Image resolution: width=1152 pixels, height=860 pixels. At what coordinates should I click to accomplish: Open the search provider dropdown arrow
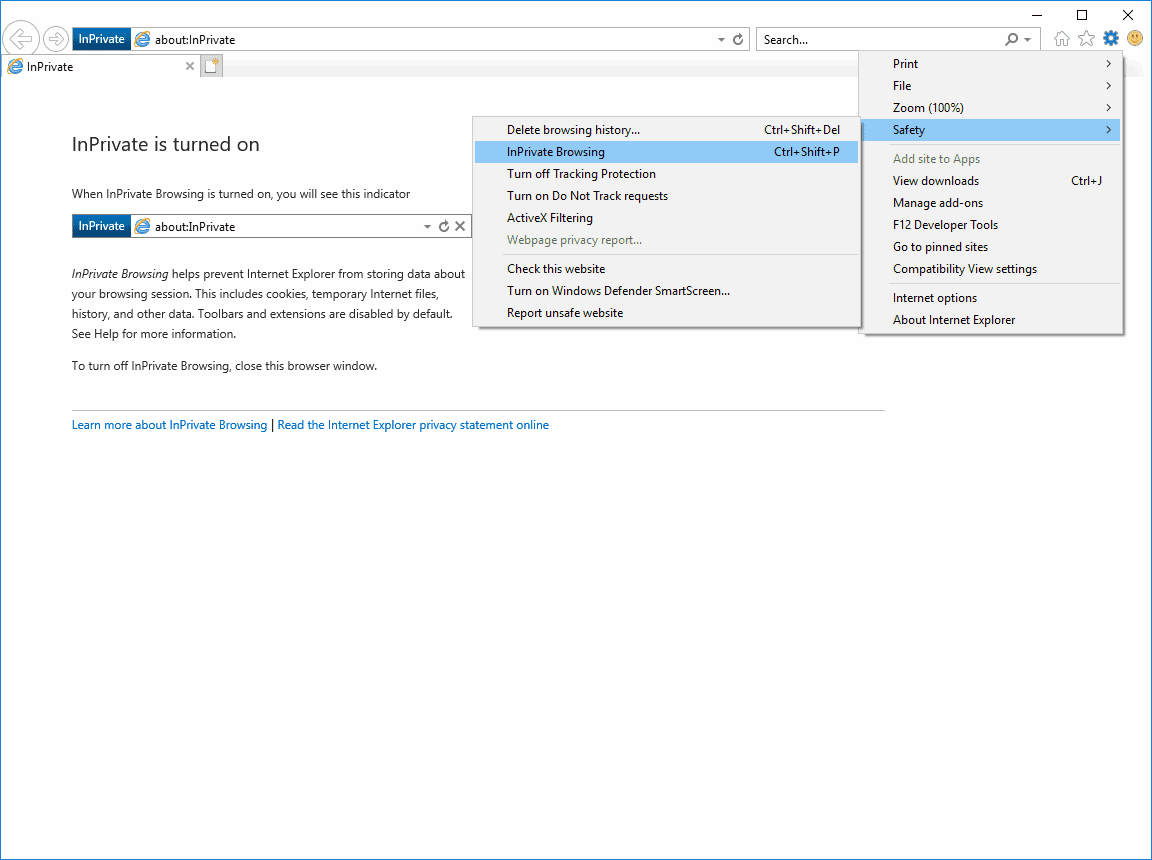coord(1028,40)
